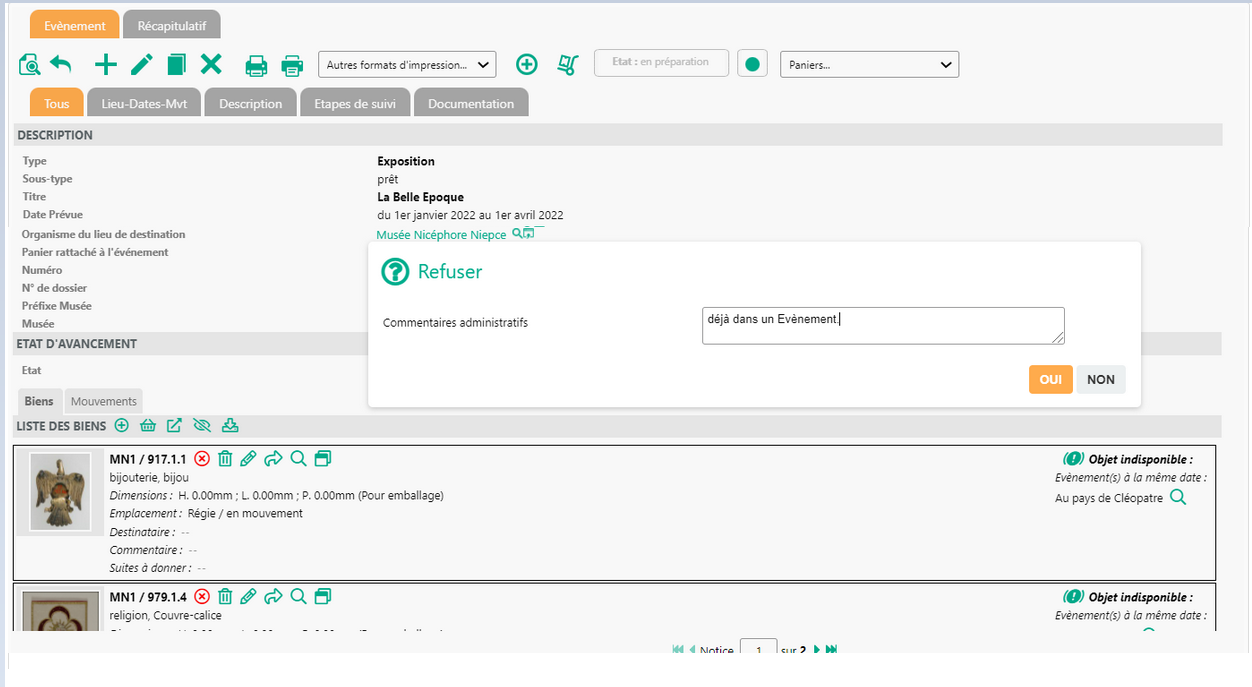This screenshot has width=1252, height=687.
Task: Click the green circle state indicator button
Action: (752, 64)
